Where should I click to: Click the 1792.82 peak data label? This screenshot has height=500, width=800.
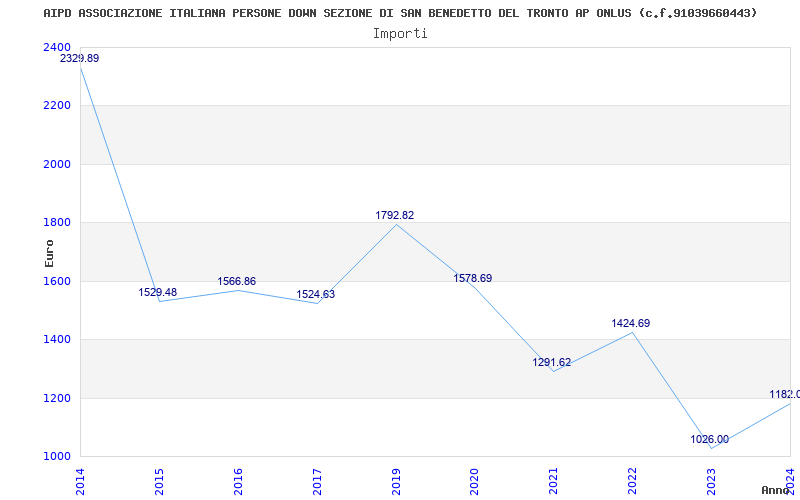(x=395, y=215)
